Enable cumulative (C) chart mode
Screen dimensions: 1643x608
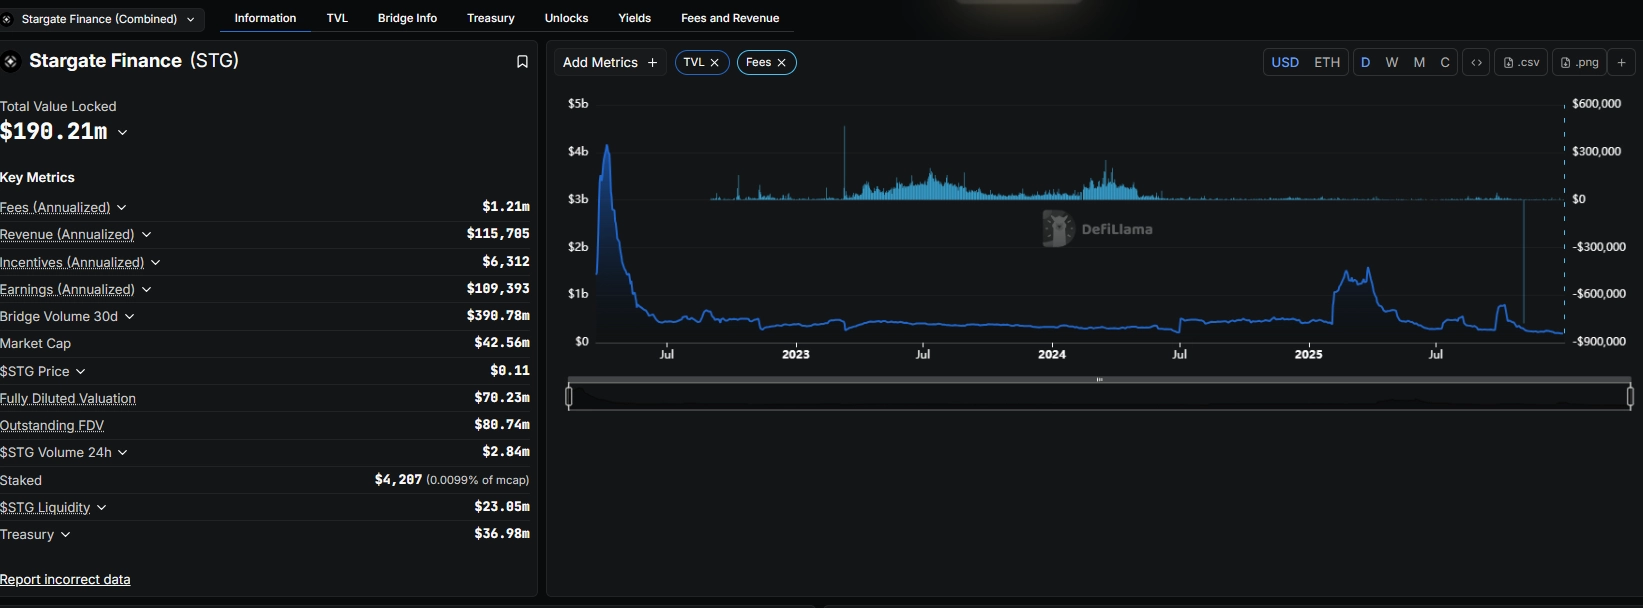1444,62
